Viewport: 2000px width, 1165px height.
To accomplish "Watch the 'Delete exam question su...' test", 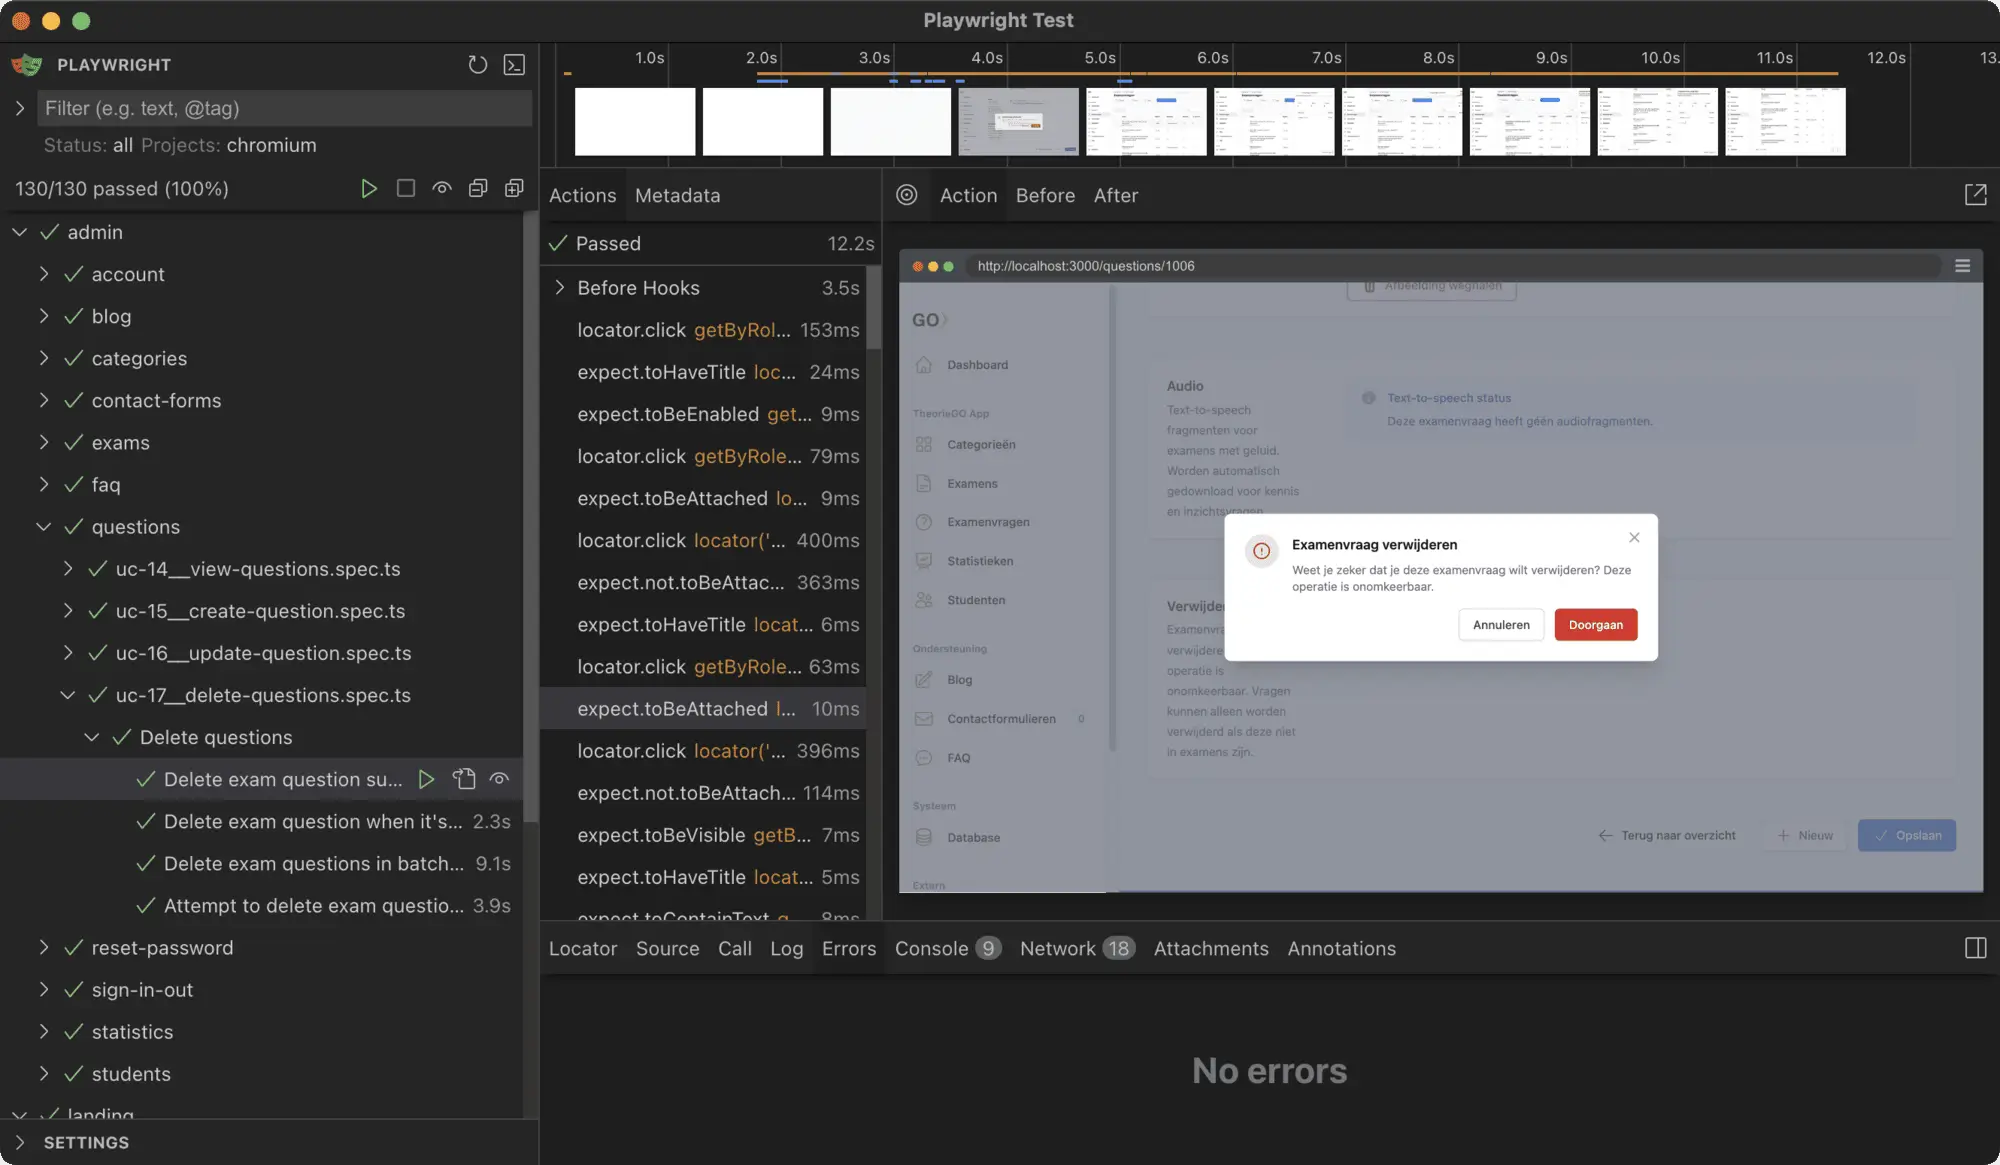I will pyautogui.click(x=499, y=779).
